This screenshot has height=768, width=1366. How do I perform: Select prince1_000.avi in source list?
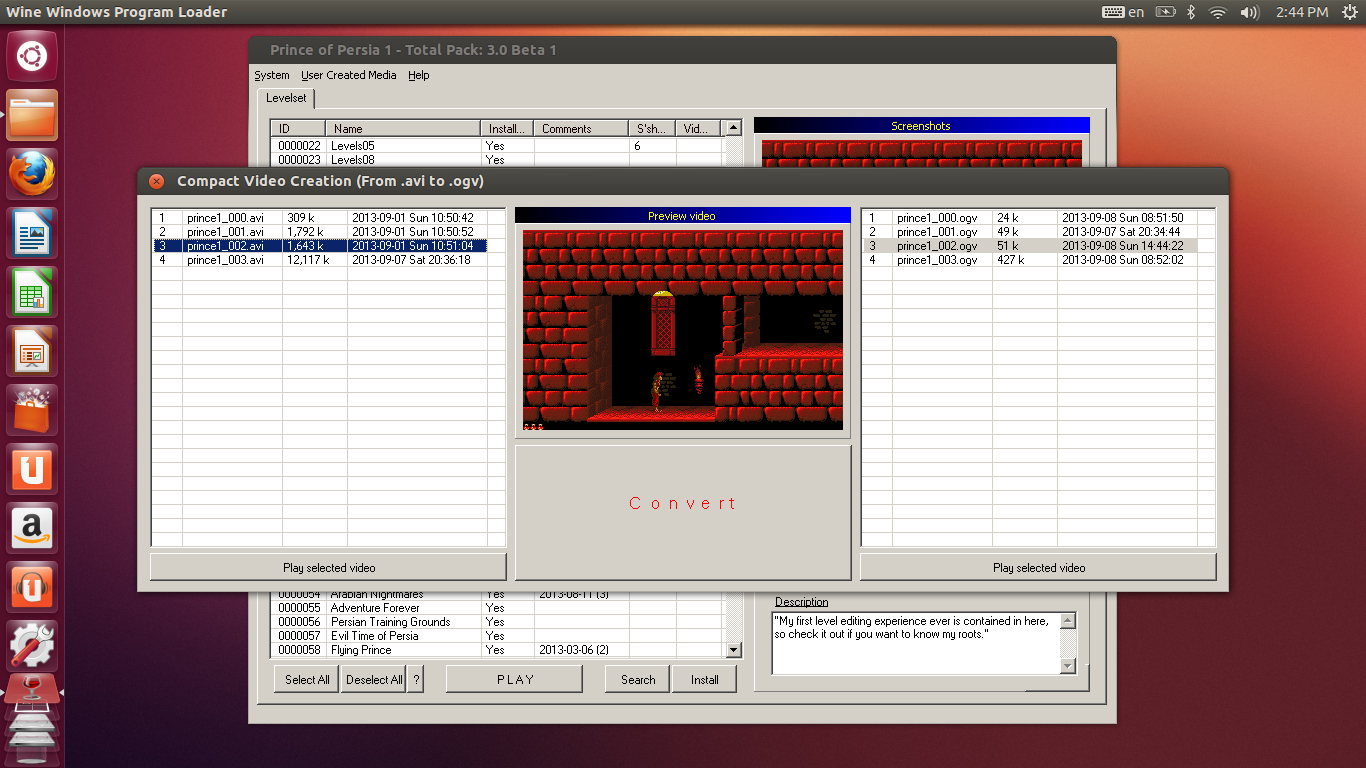tap(320, 217)
